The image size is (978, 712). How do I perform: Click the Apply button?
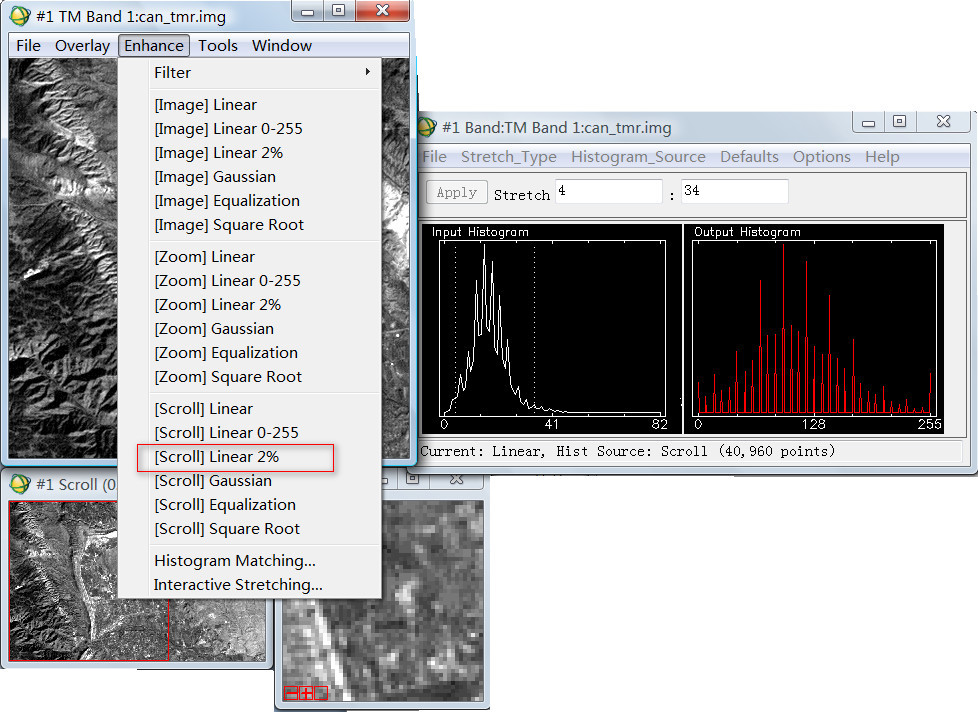point(457,193)
